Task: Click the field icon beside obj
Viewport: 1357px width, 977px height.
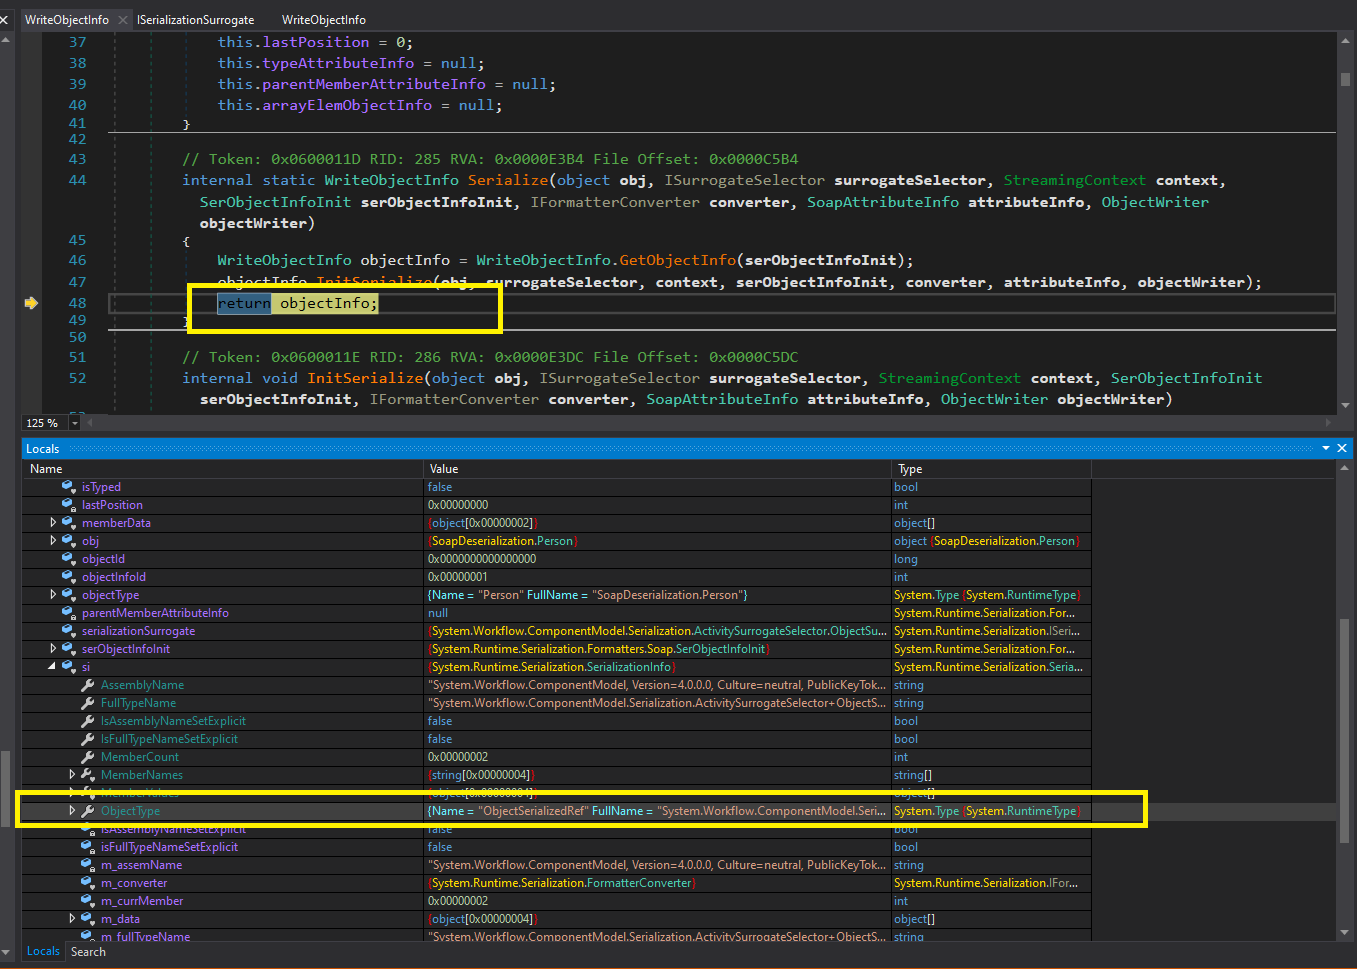Action: [x=69, y=541]
